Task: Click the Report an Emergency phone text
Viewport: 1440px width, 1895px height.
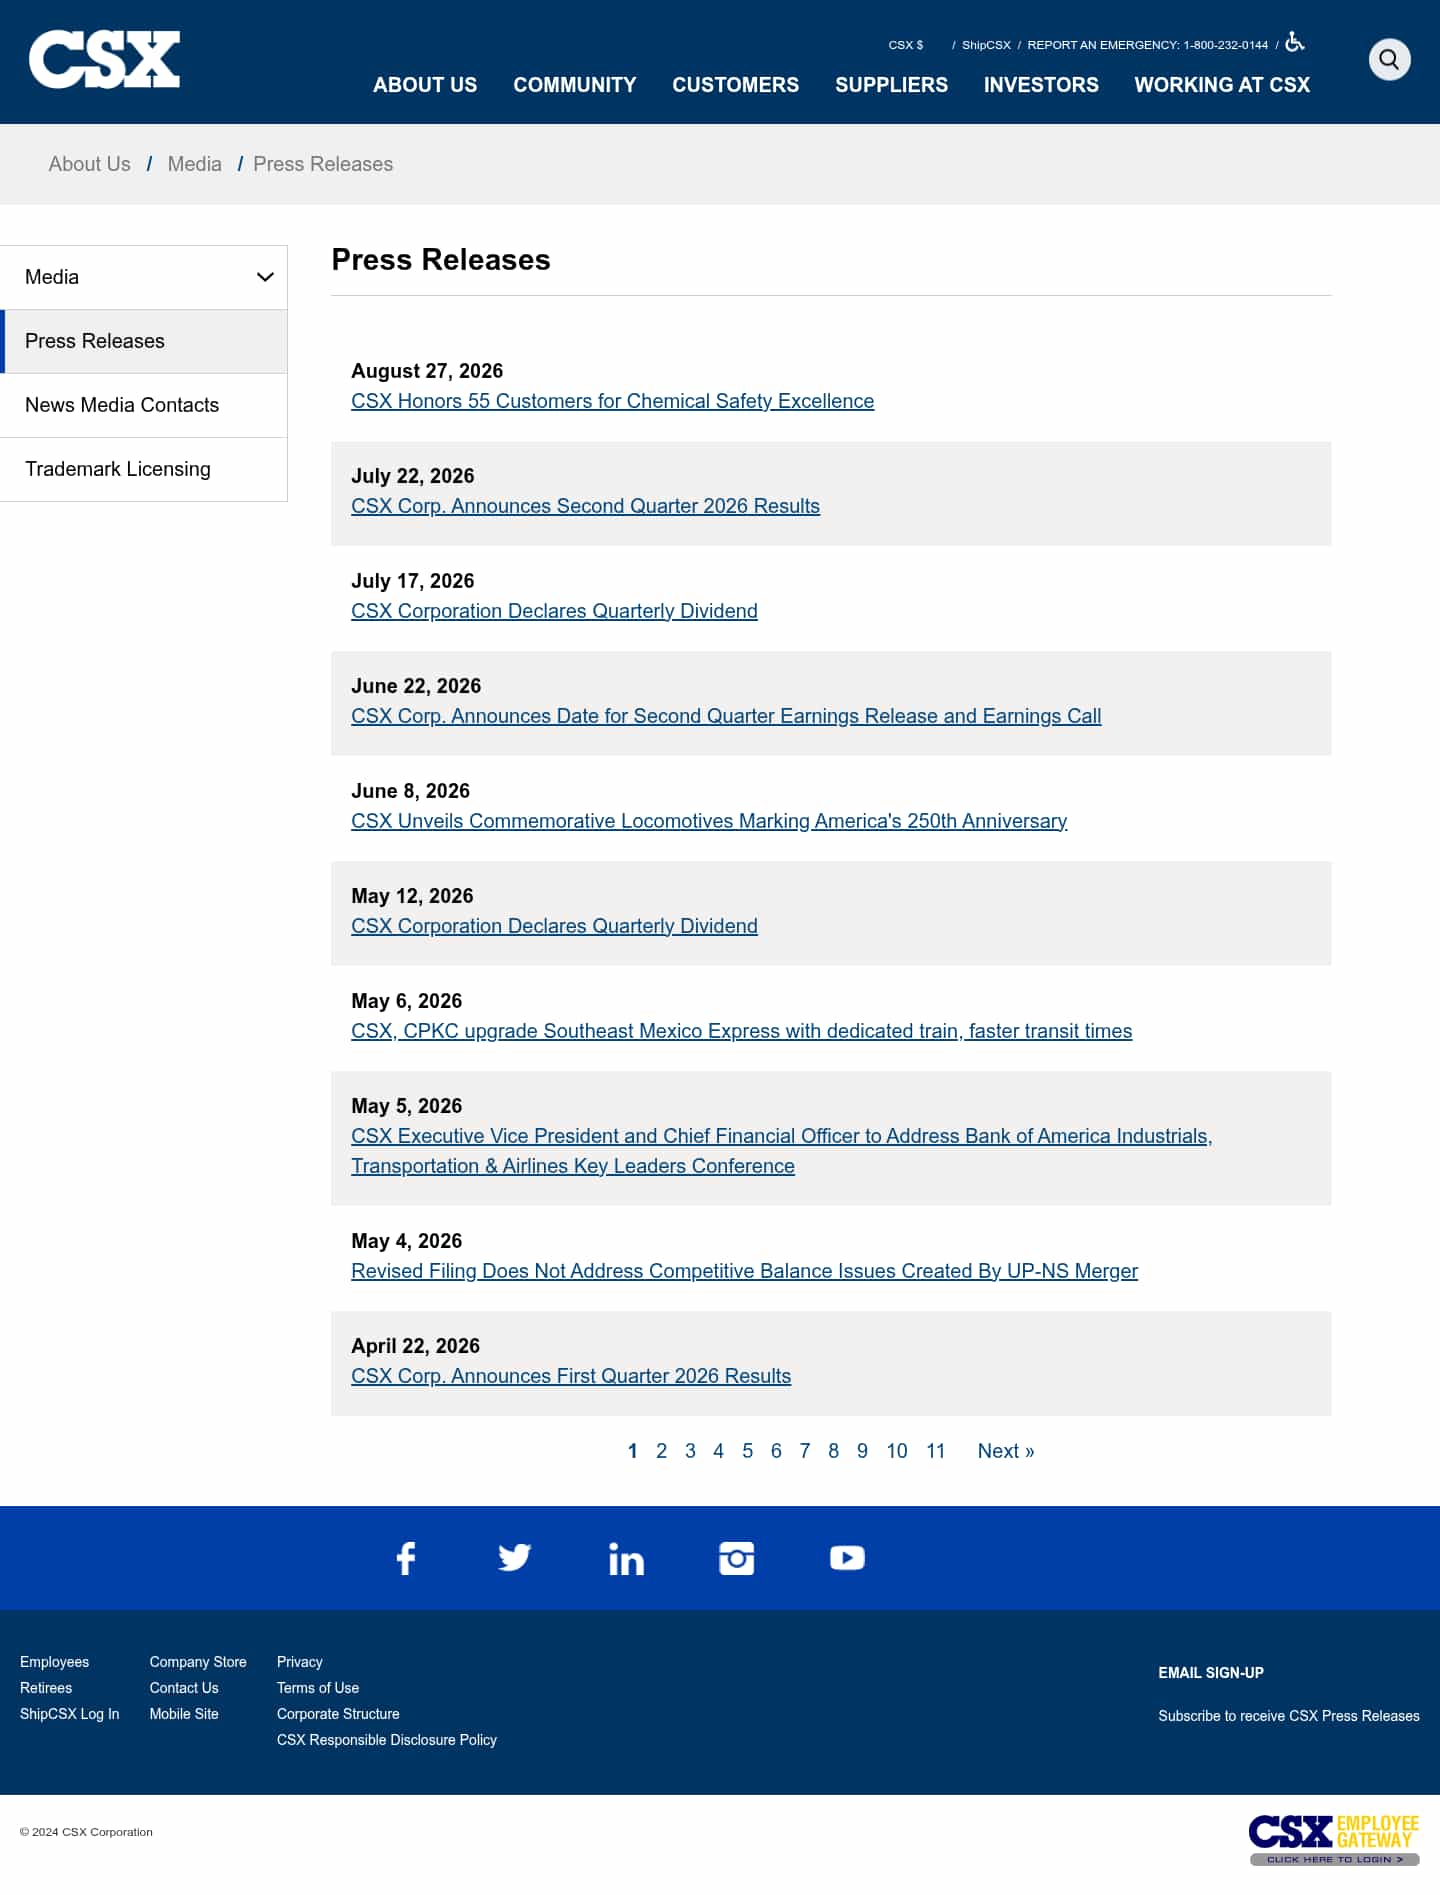Action: point(1148,45)
